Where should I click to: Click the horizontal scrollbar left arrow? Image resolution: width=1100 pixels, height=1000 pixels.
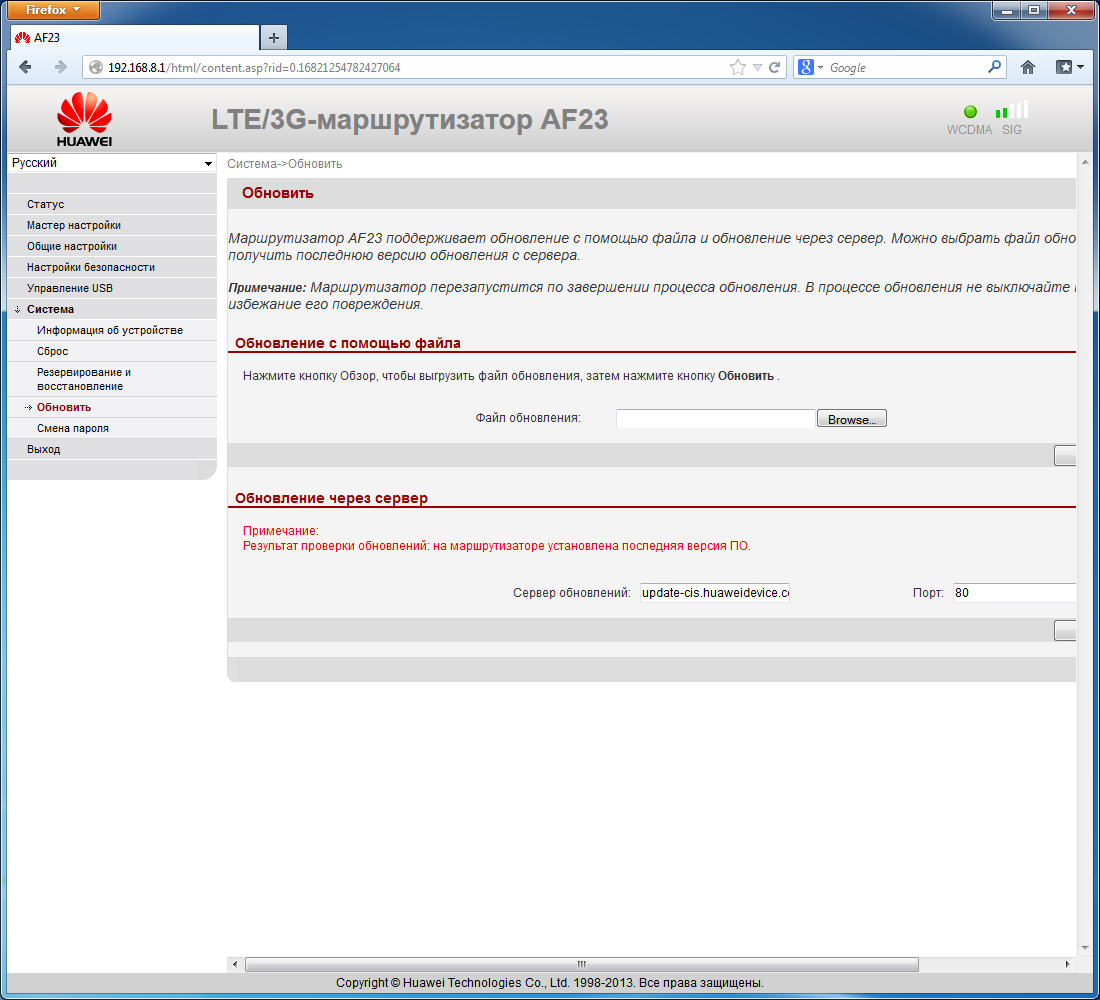point(235,964)
